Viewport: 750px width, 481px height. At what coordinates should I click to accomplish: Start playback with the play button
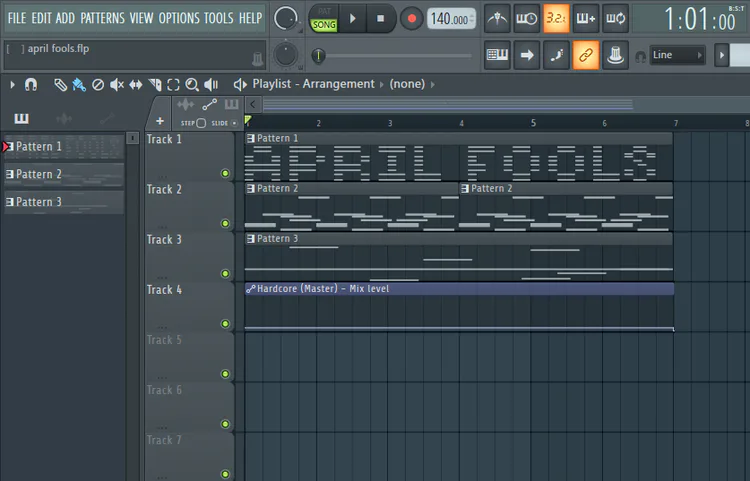click(353, 19)
